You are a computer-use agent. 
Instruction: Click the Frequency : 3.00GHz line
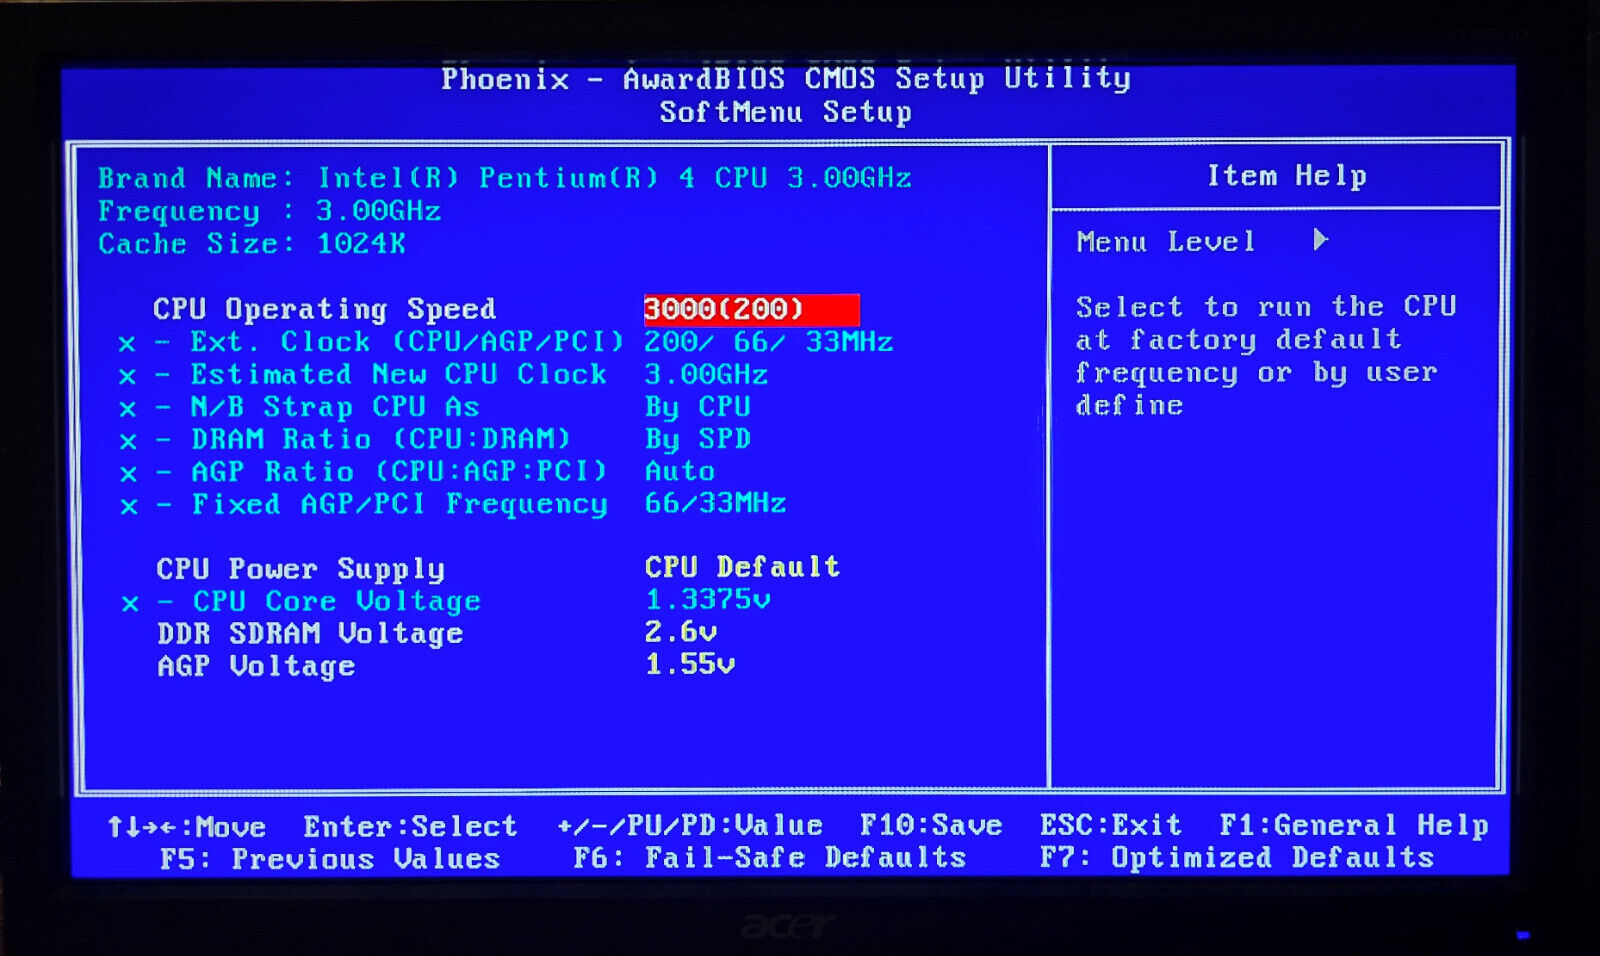point(269,211)
